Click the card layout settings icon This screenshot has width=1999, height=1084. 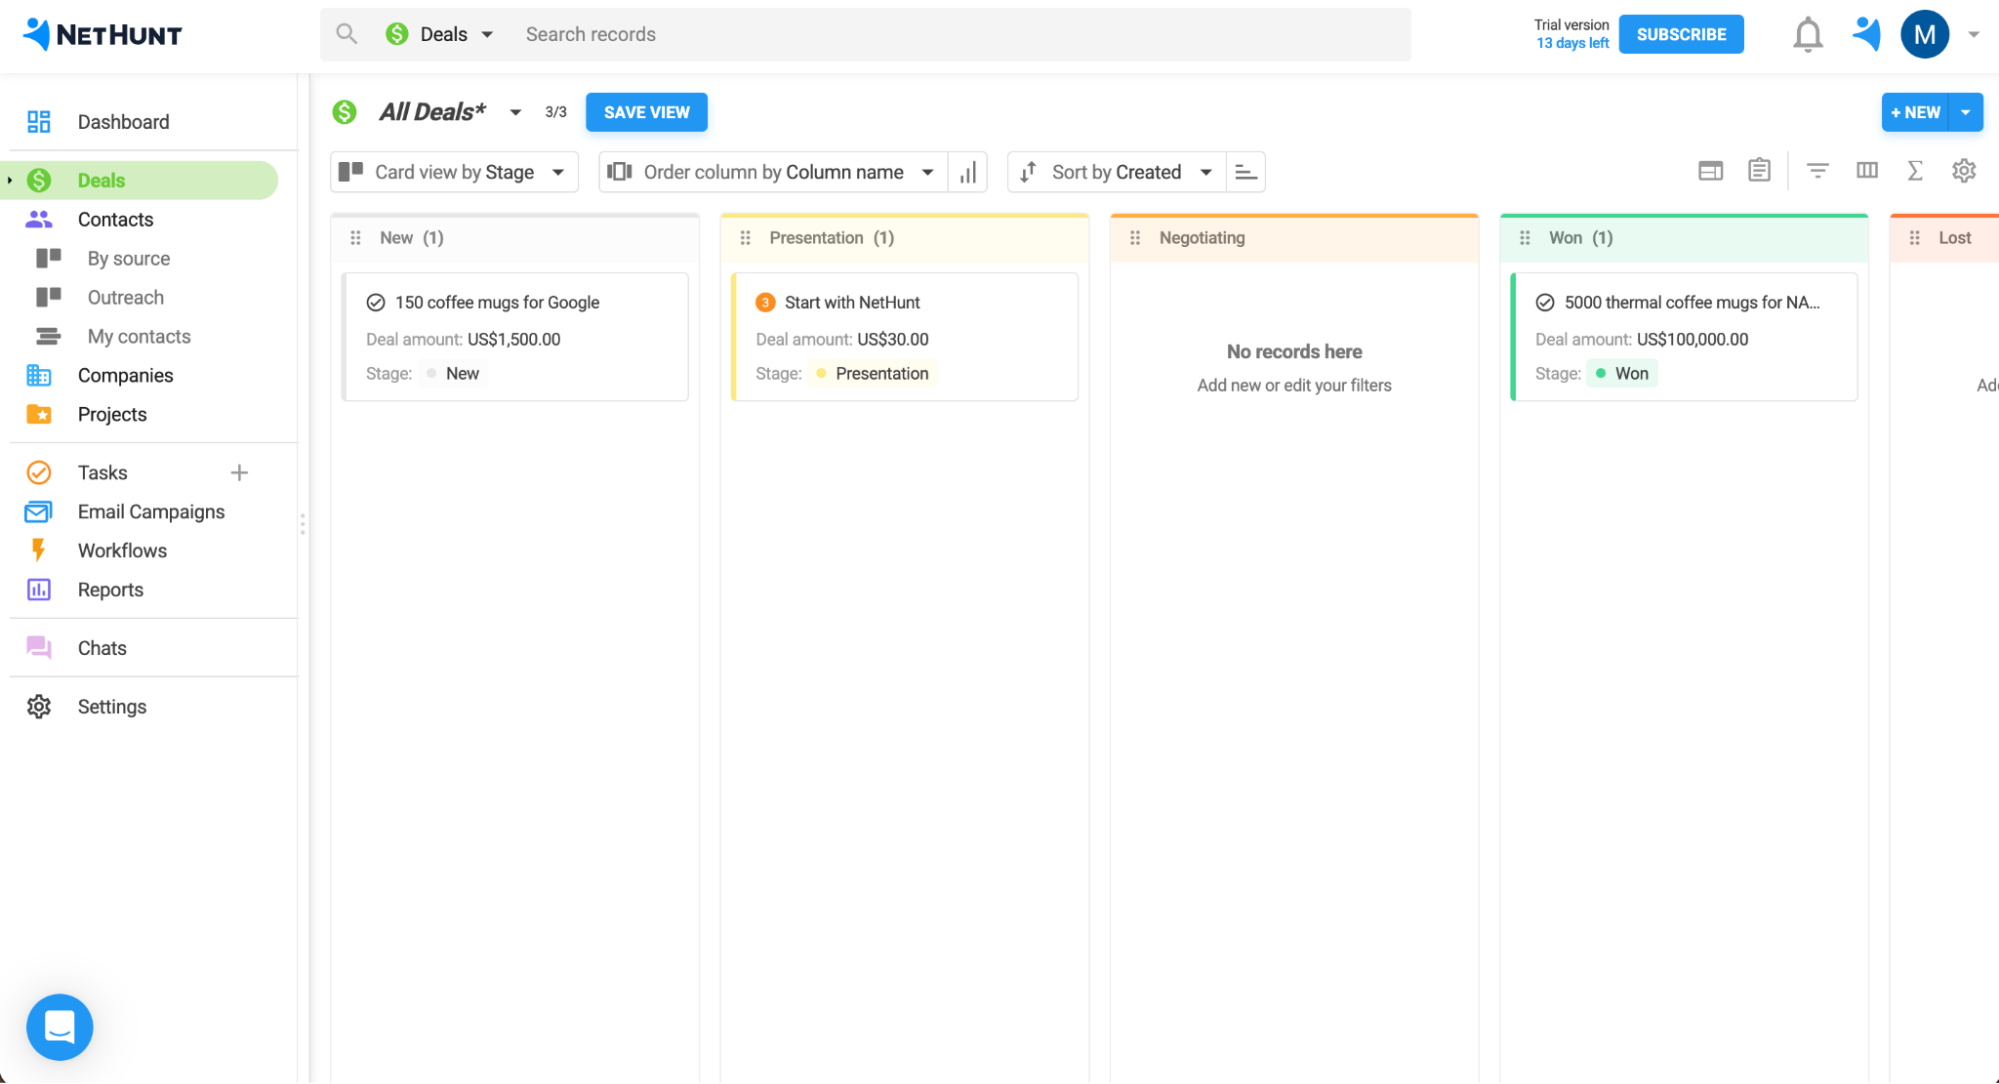pyautogui.click(x=1710, y=171)
